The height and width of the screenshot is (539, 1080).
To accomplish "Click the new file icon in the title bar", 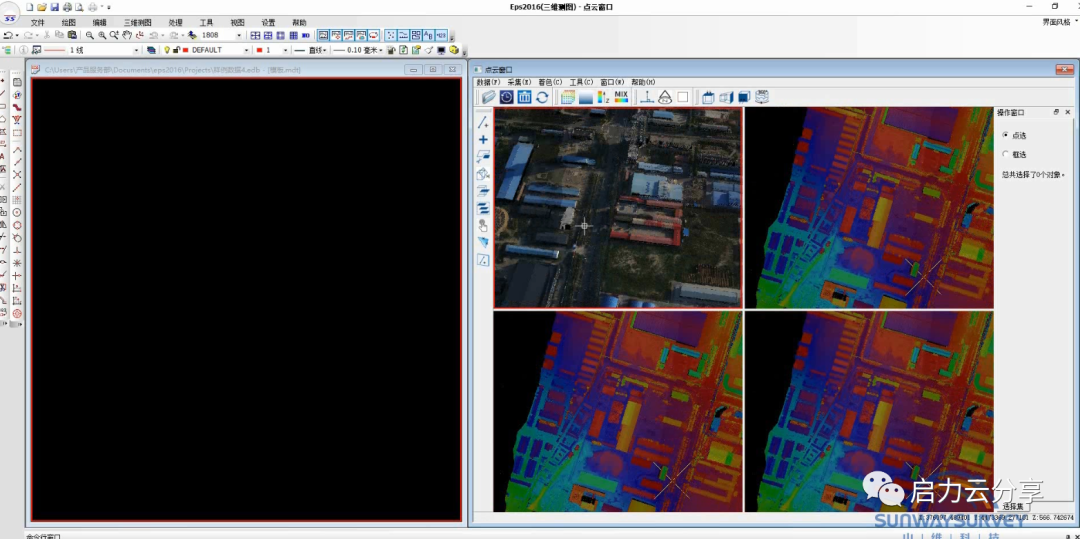I will point(30,6).
